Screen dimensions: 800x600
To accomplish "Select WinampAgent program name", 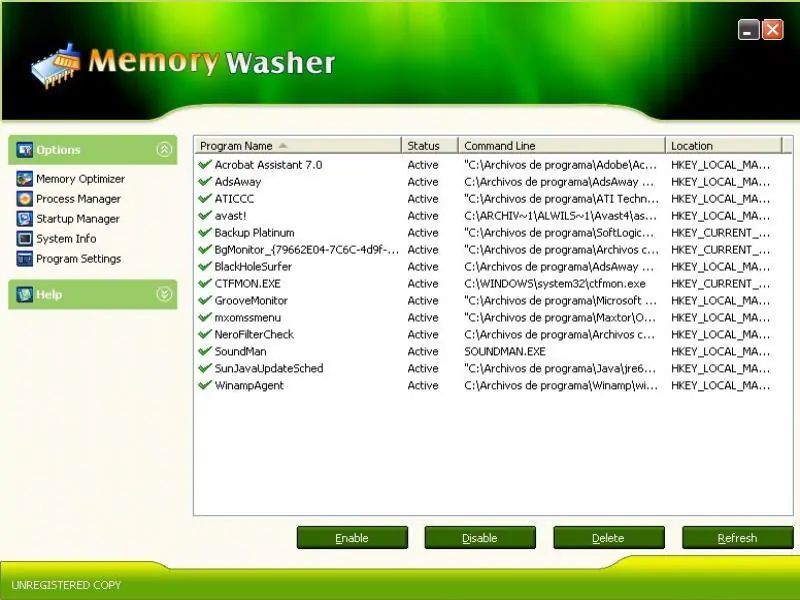I will [x=249, y=385].
